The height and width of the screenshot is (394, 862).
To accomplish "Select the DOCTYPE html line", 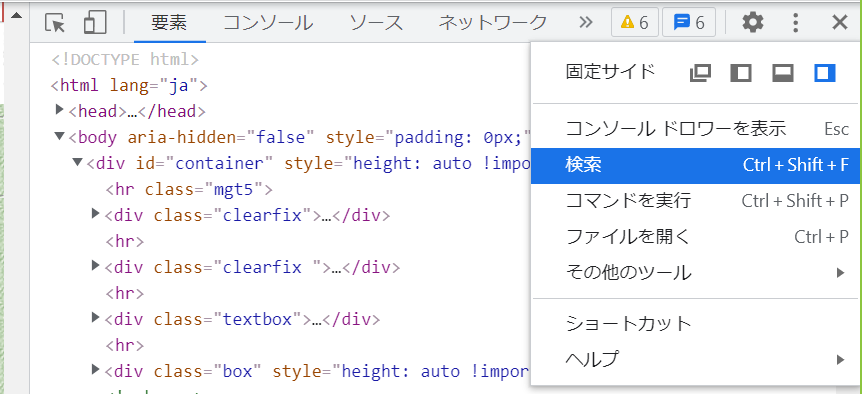I will 125,59.
